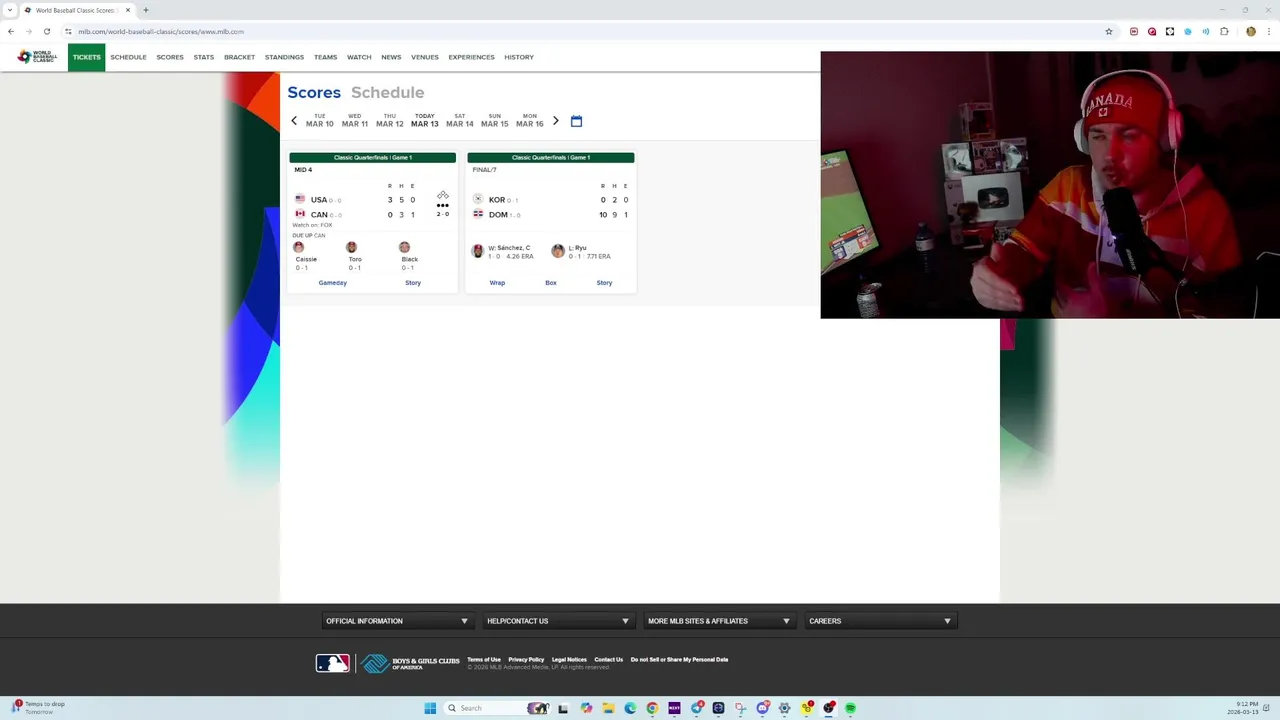Screen dimensions: 1280x720
Task: Click the Caissie player headshot
Action: point(298,247)
